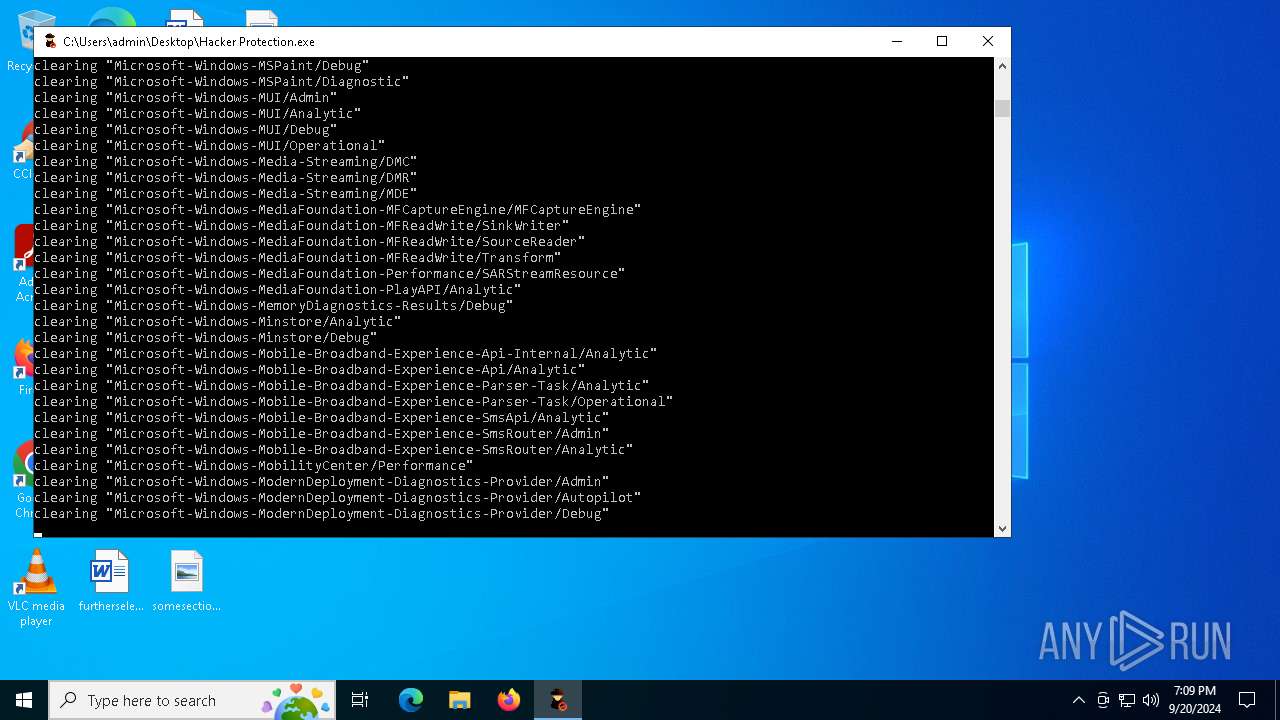1280x720 pixels.
Task: Click the line "MFCaptureEngine/MFCaptureEngine"
Action: [x=338, y=209]
